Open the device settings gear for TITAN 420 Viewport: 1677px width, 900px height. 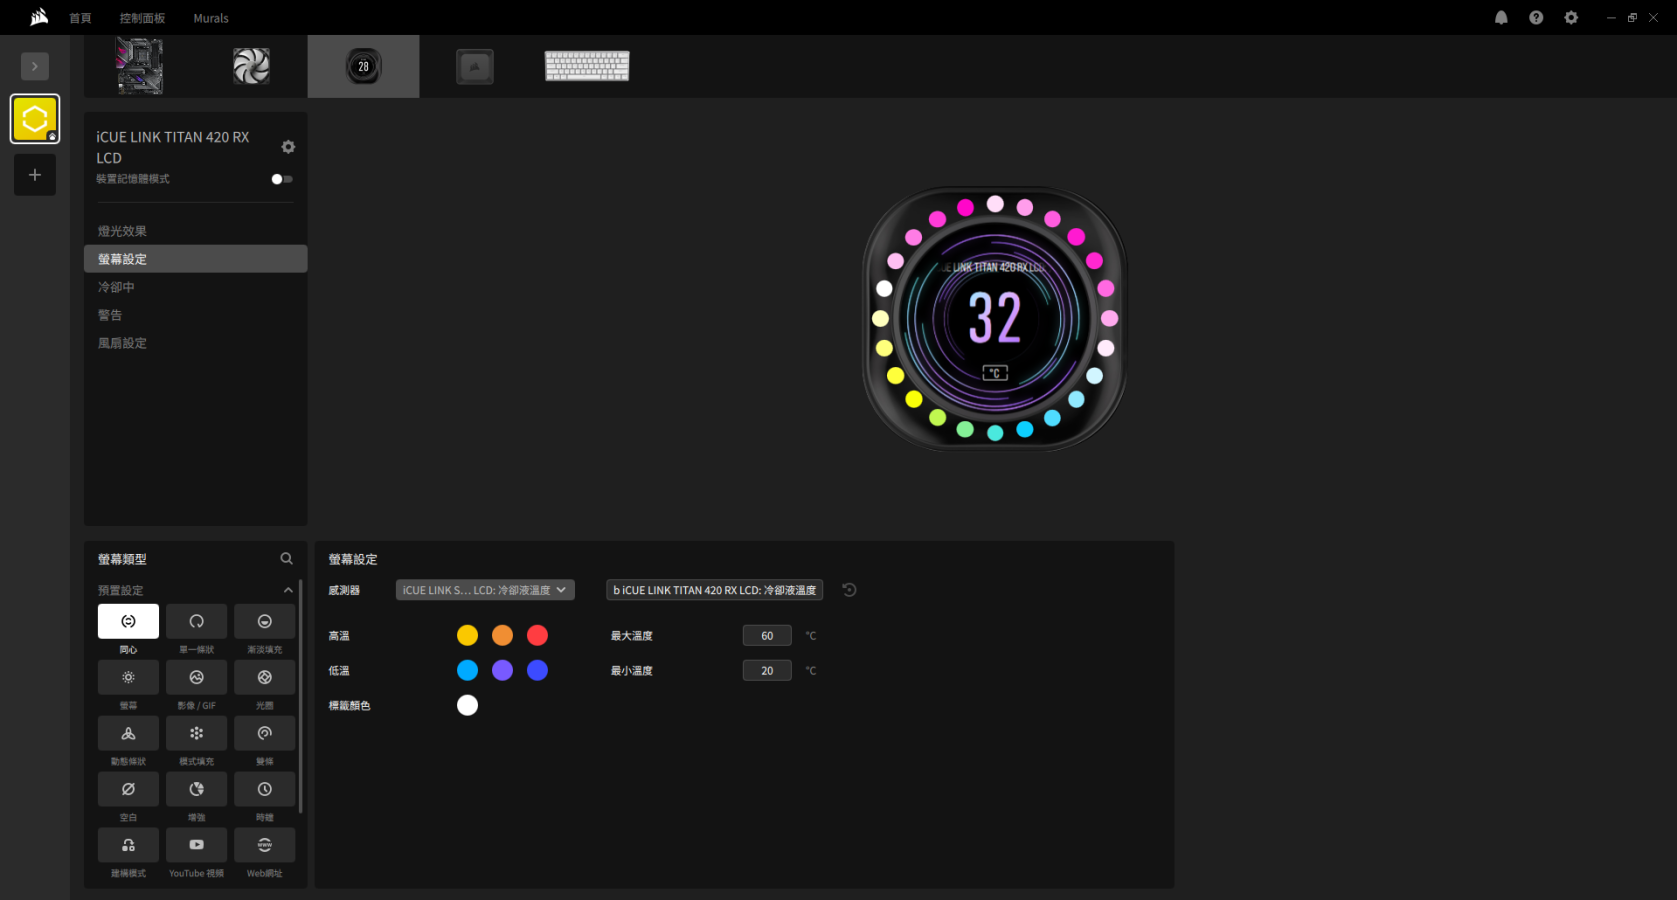point(288,147)
